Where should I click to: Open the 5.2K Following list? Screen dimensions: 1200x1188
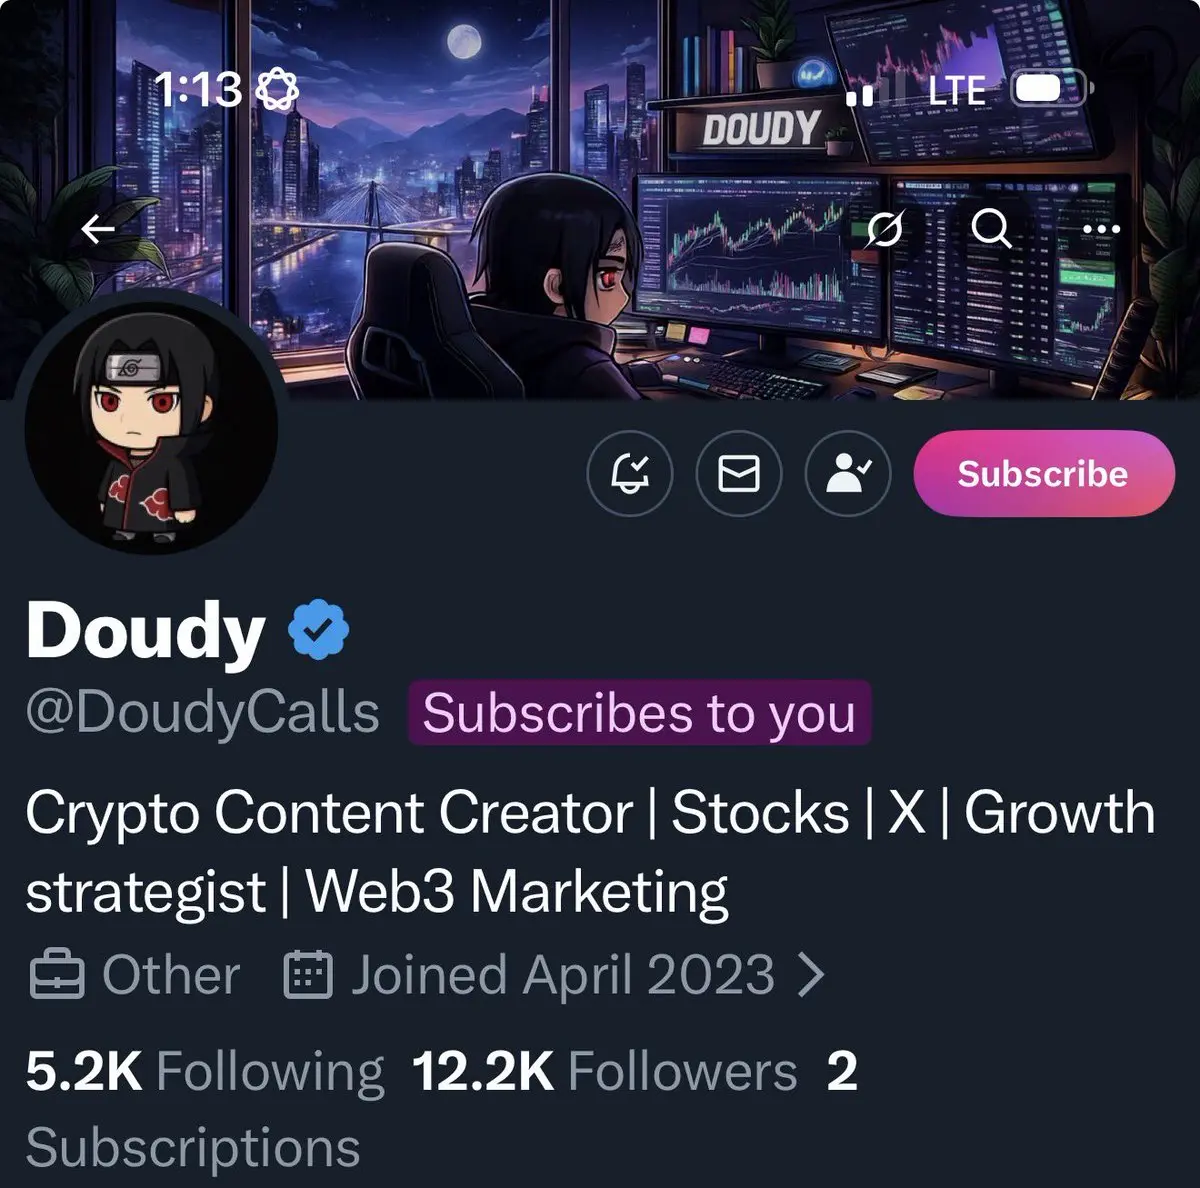tap(204, 1071)
